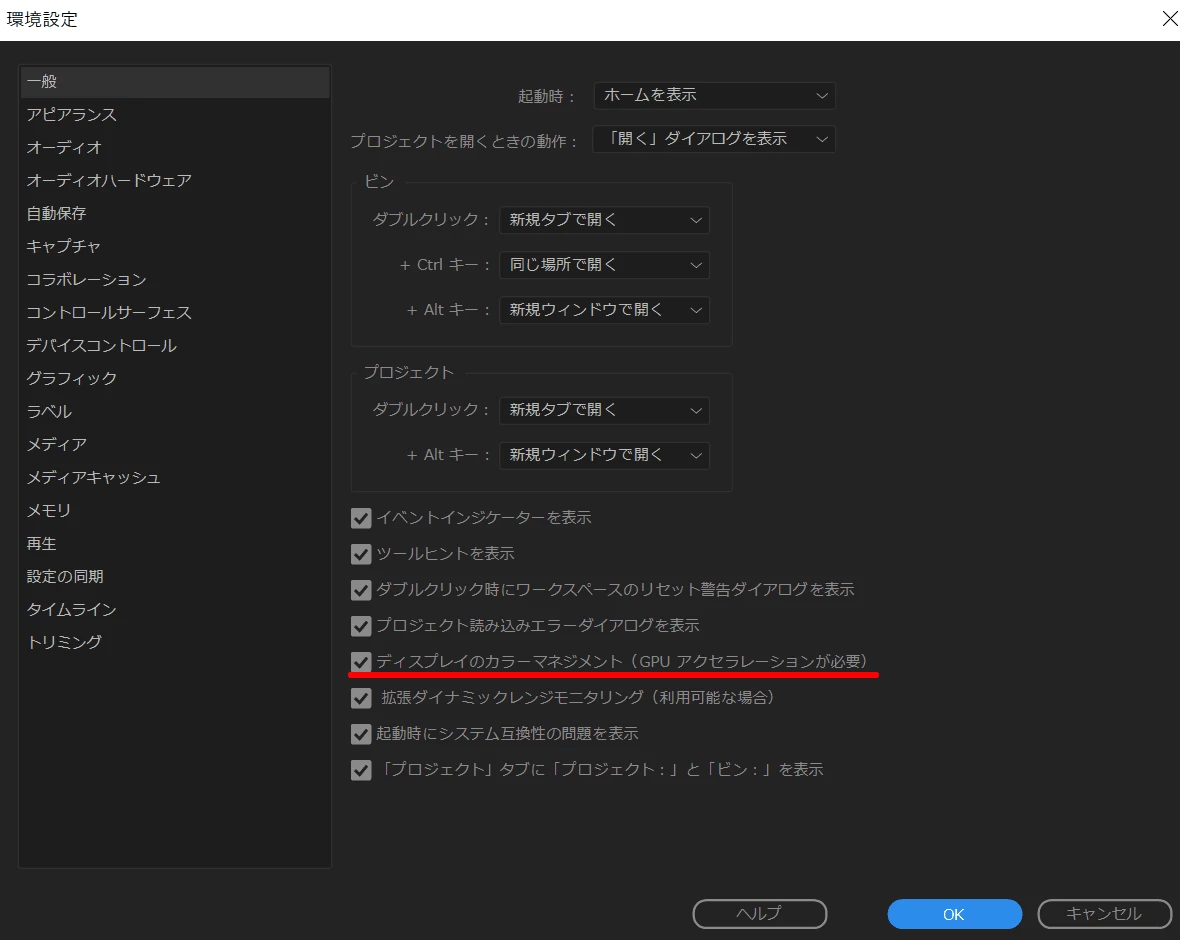Disable ディスプレイのカラーマネジメント checkbox

361,662
